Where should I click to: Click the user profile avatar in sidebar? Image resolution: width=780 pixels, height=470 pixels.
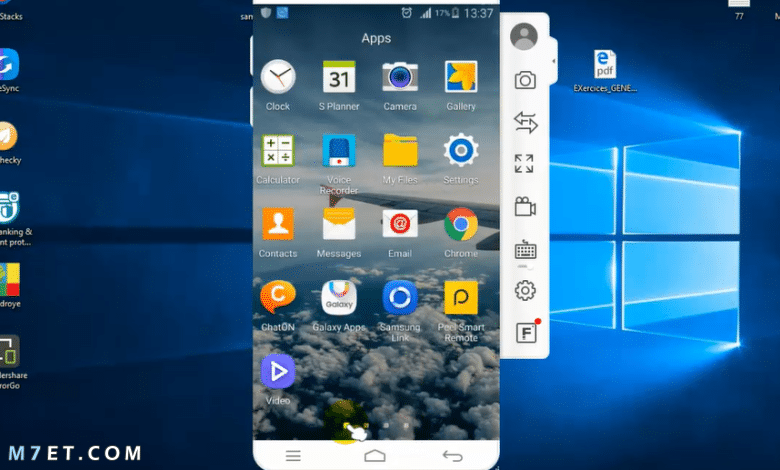tap(524, 36)
